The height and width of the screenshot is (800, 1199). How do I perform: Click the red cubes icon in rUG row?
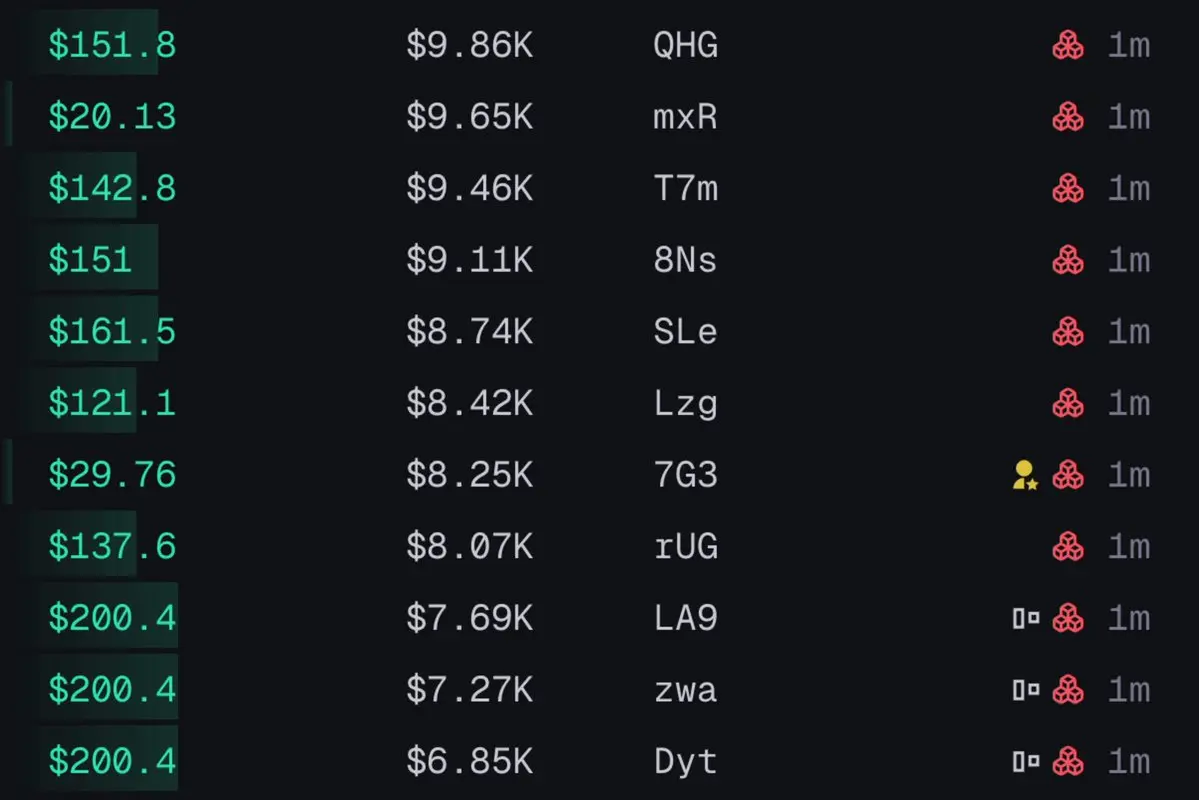pos(1067,547)
